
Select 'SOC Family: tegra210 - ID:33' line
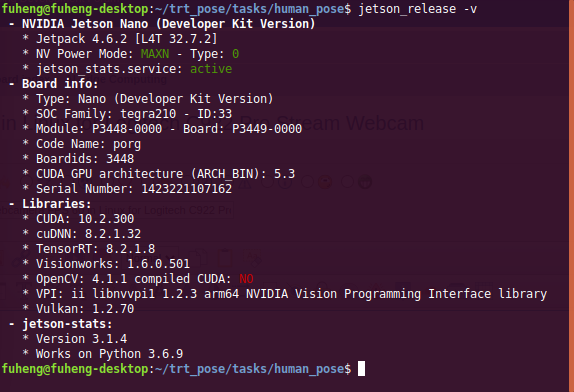tap(134, 114)
